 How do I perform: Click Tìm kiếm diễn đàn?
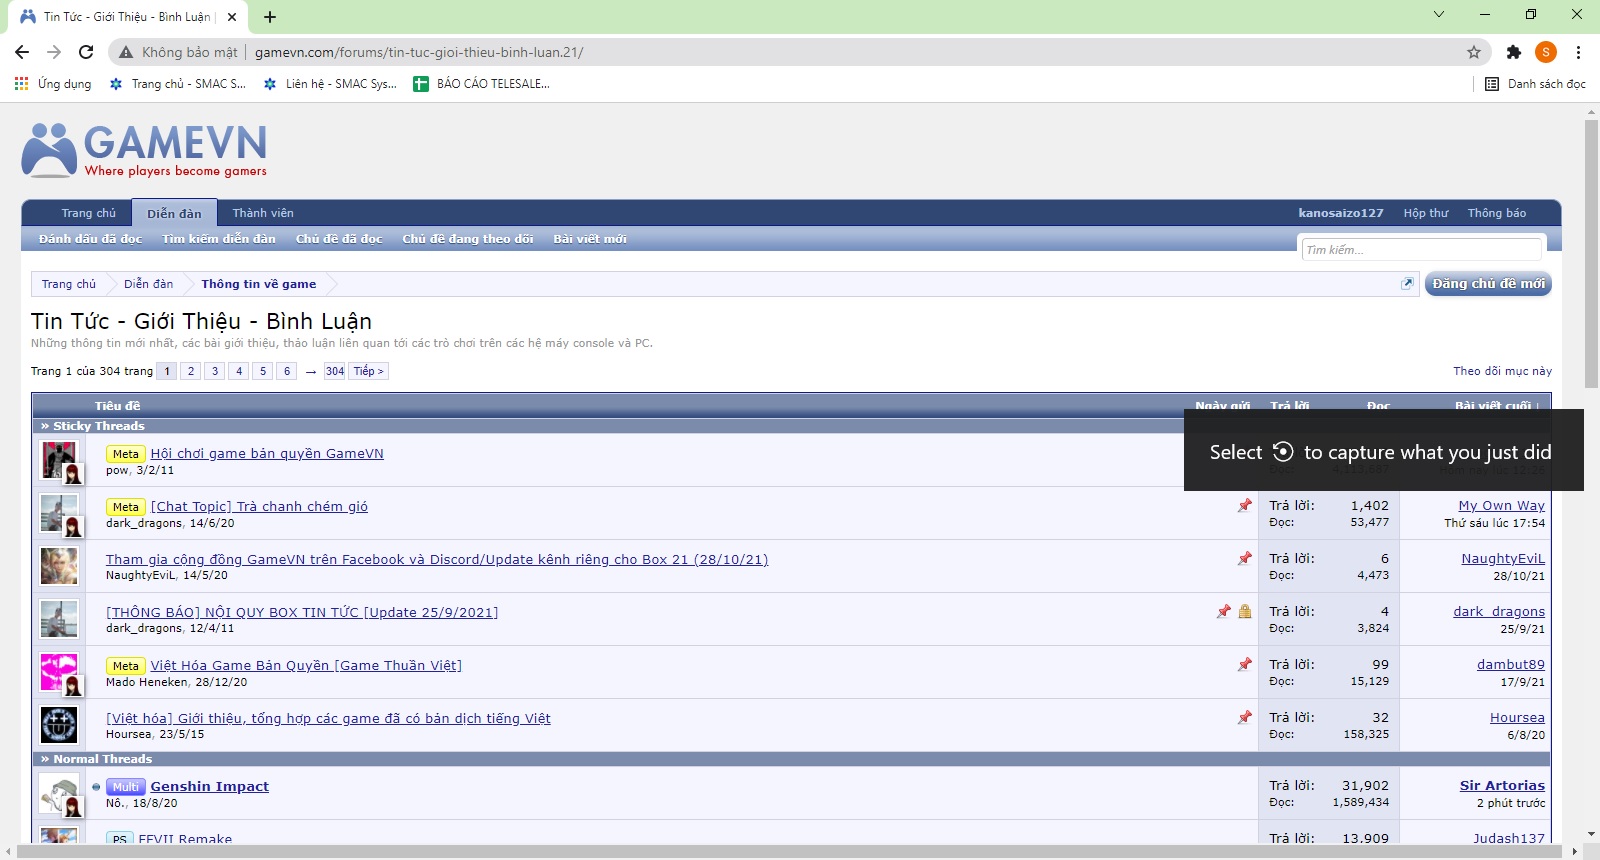219,239
